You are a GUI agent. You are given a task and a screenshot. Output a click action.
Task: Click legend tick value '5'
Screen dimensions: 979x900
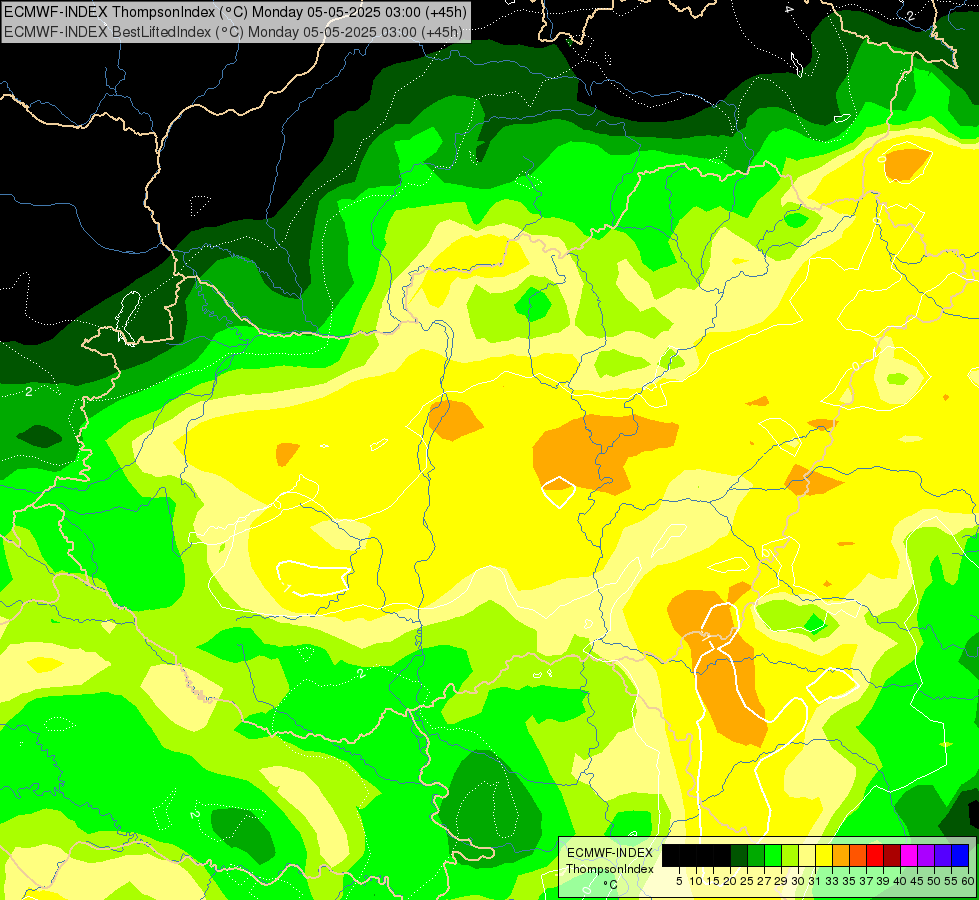[679, 881]
